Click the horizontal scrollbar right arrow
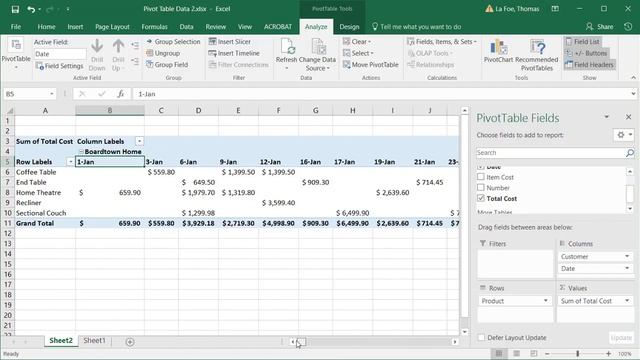Screen dimensions: 640x360 click(455, 342)
